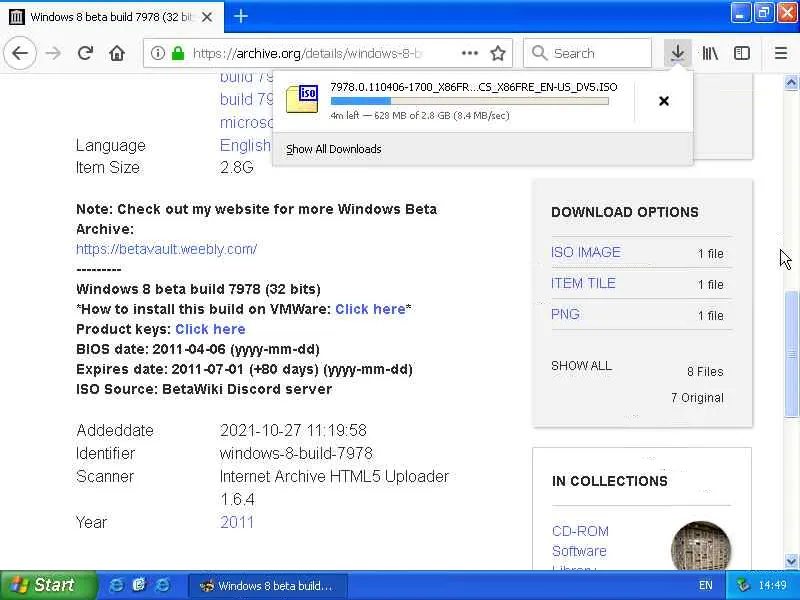Close the Windows 8 beta build tab

pyautogui.click(x=207, y=17)
